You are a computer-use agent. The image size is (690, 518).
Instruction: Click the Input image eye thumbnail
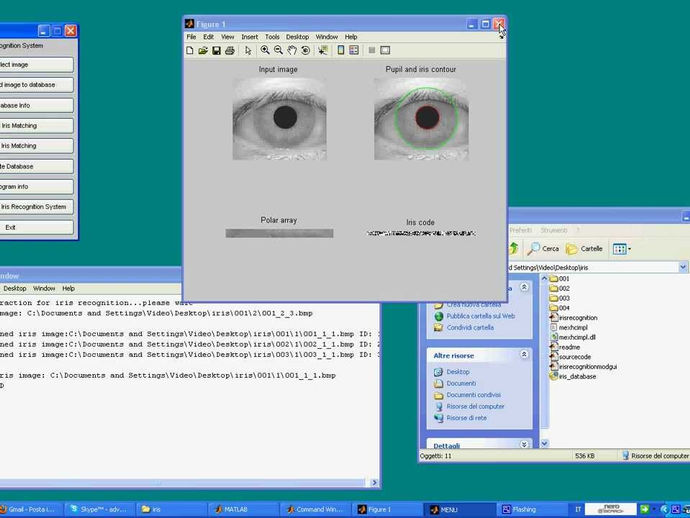click(279, 119)
